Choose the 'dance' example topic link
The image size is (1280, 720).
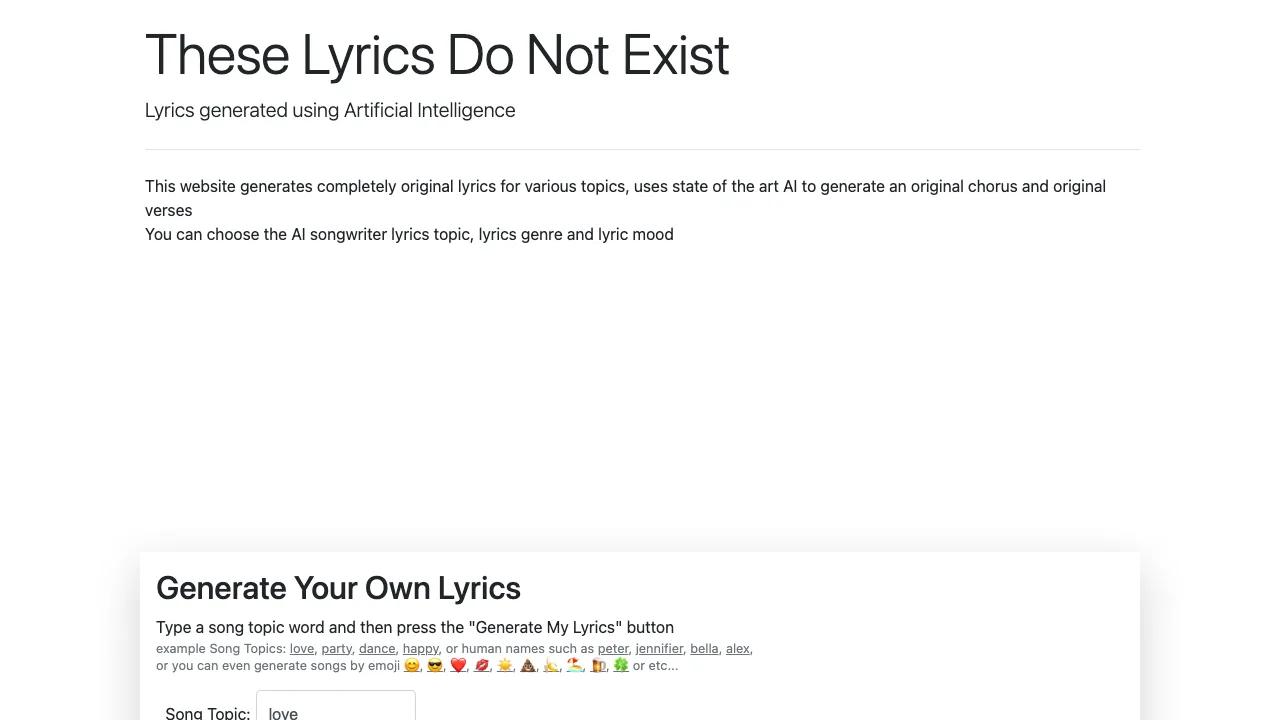tap(377, 648)
